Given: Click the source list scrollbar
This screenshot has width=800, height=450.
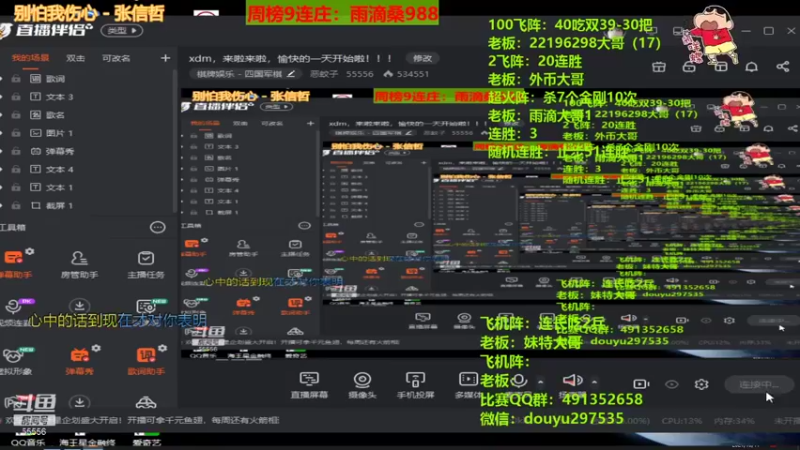Looking at the screenshot, I should [176, 140].
